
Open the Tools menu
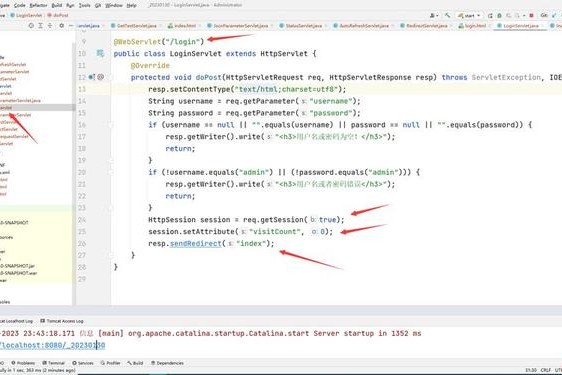coord(85,5)
